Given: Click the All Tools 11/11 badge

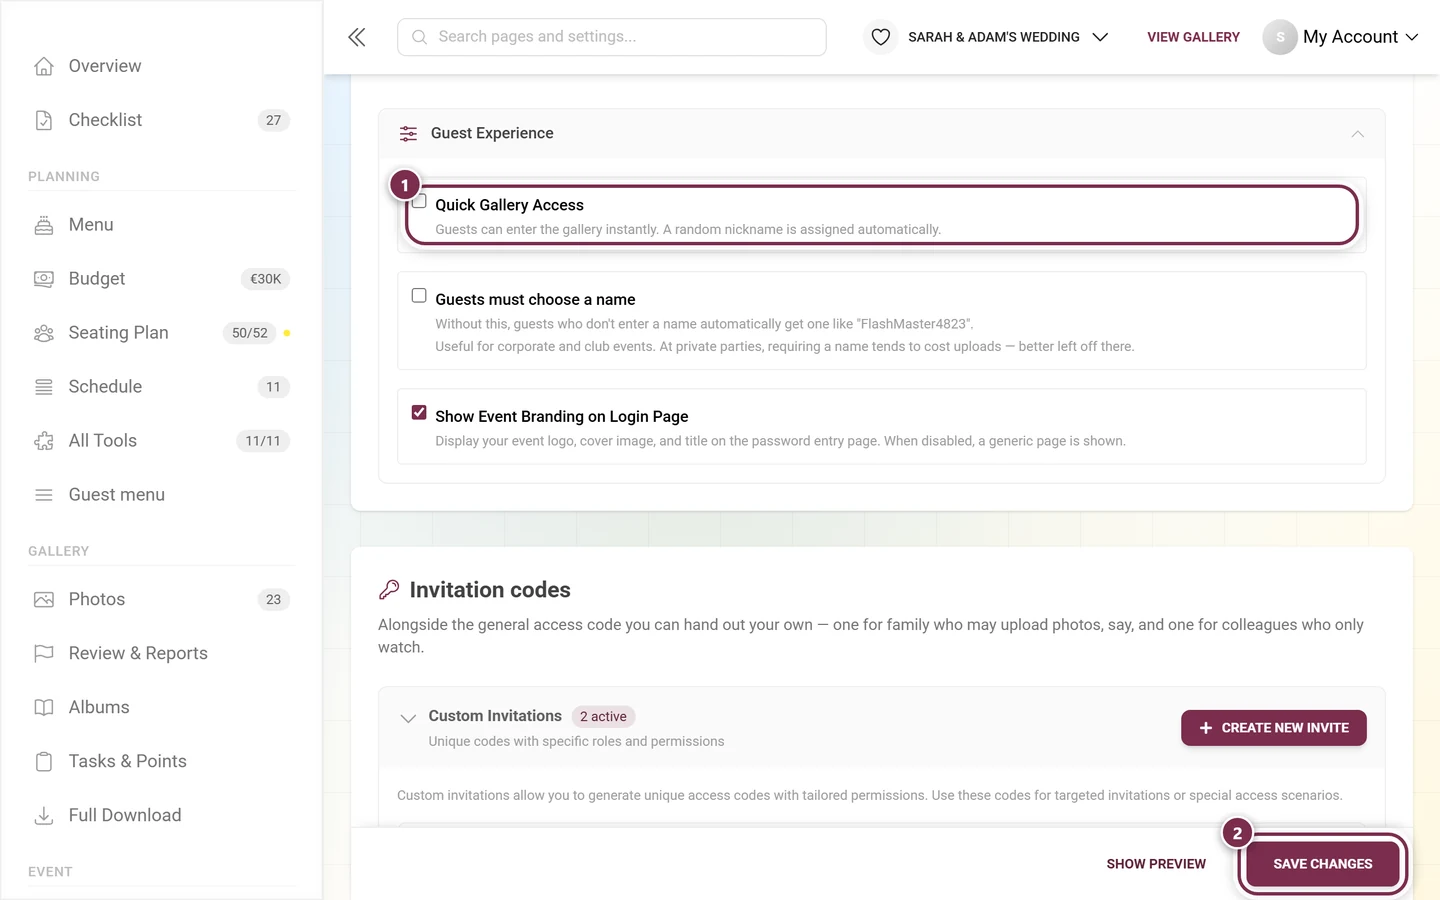Looking at the screenshot, I should pos(263,441).
